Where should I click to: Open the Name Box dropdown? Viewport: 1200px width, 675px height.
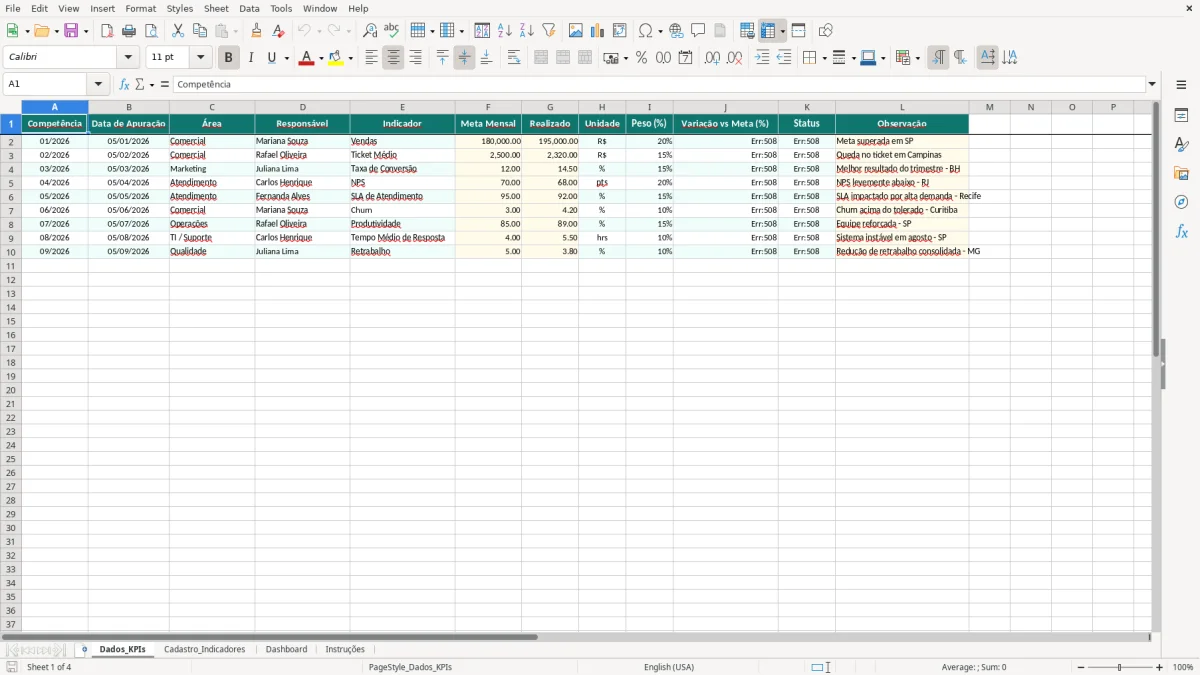click(x=98, y=84)
